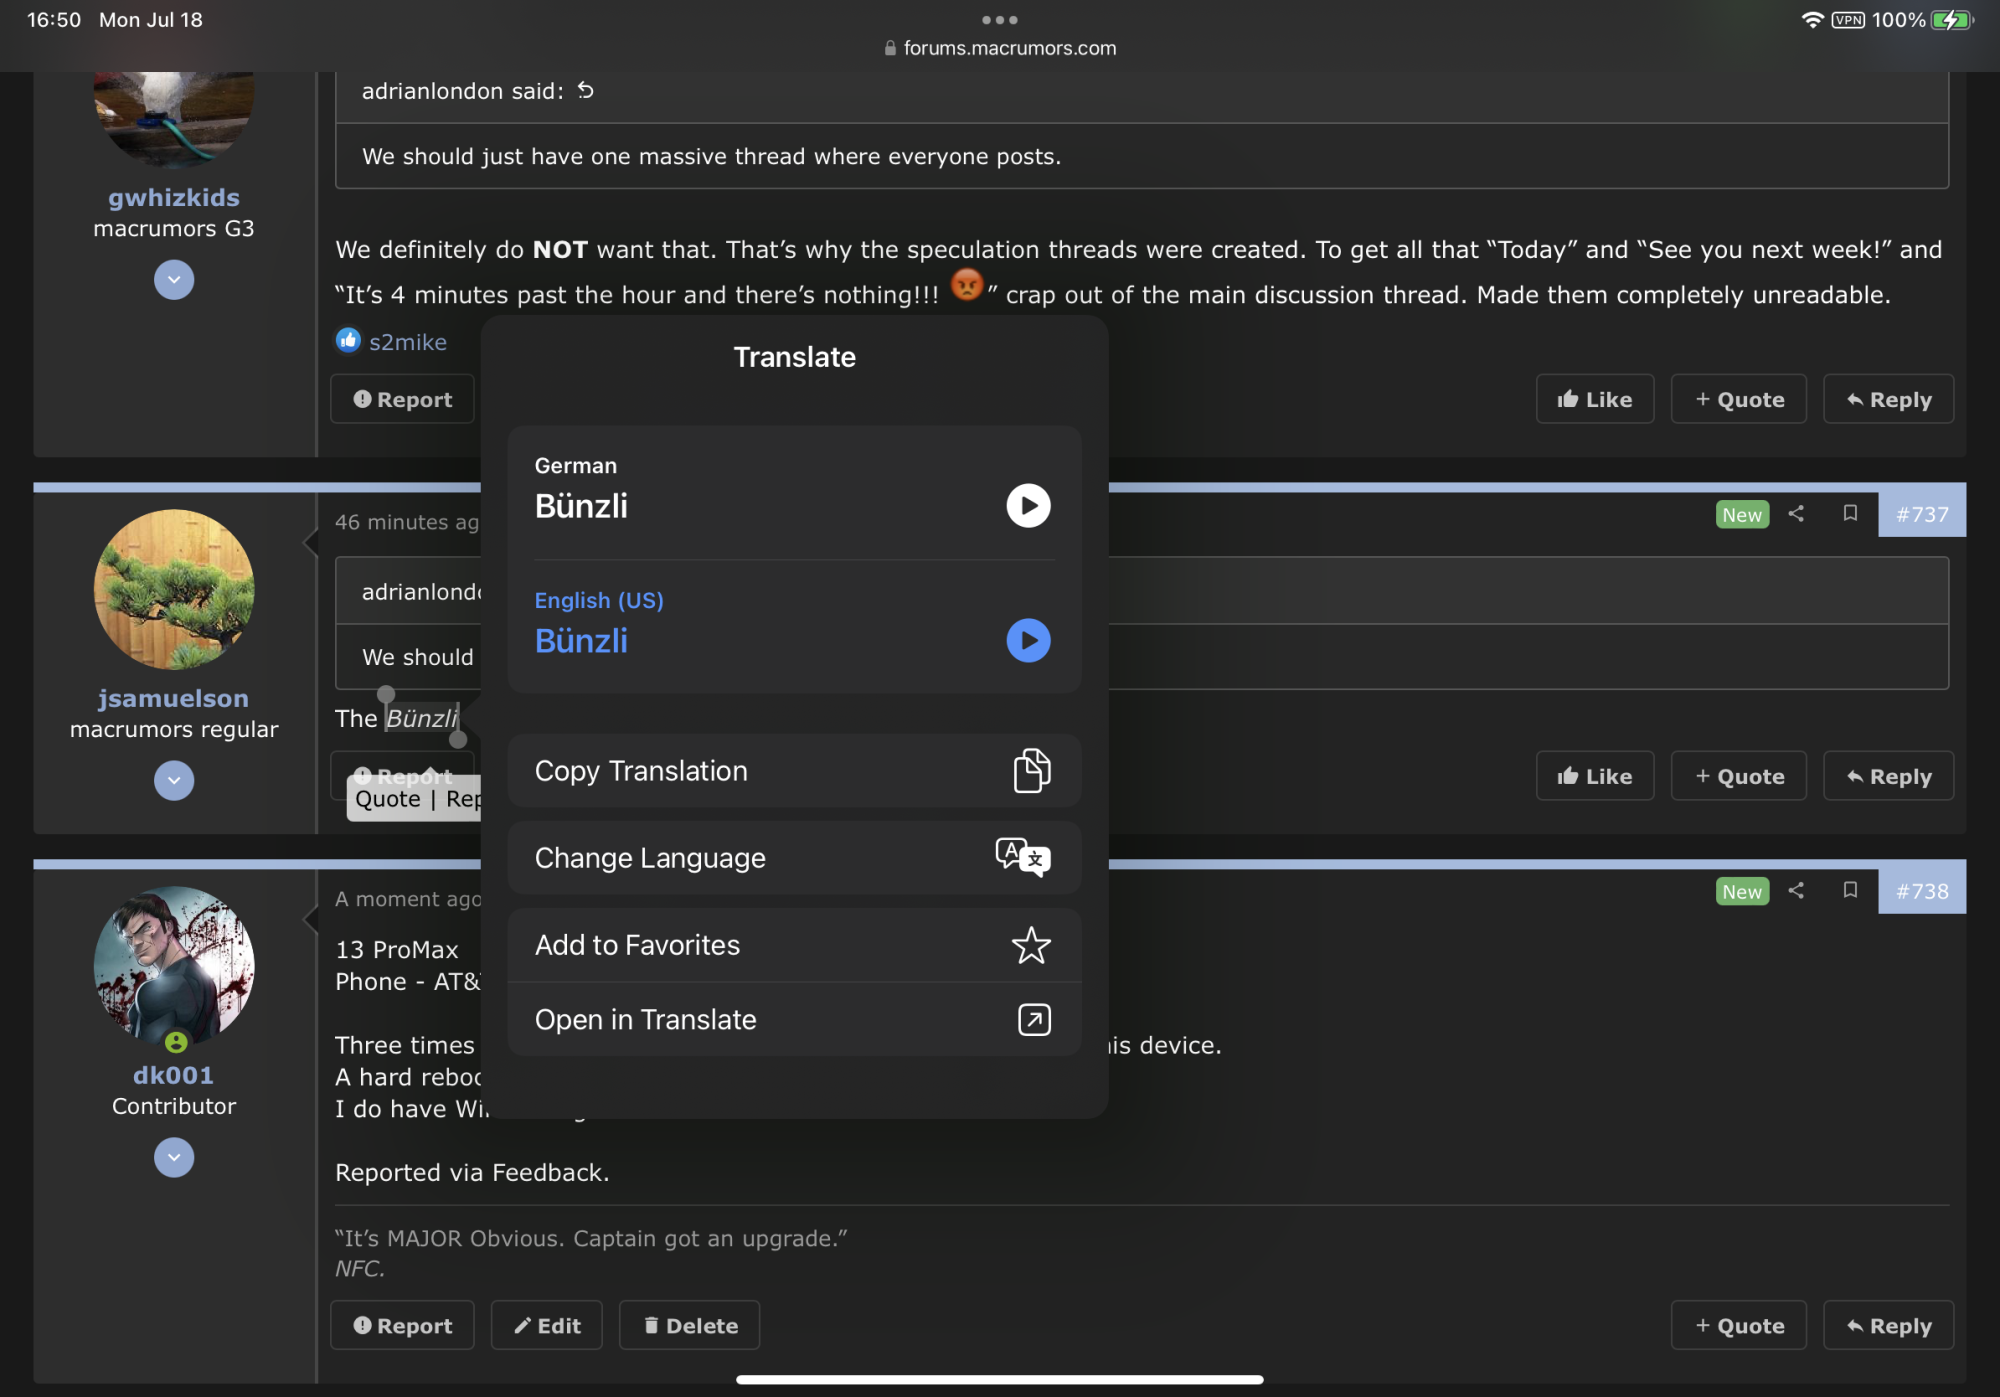
Task: Expand jsamuelson user details chevron
Action: click(174, 781)
